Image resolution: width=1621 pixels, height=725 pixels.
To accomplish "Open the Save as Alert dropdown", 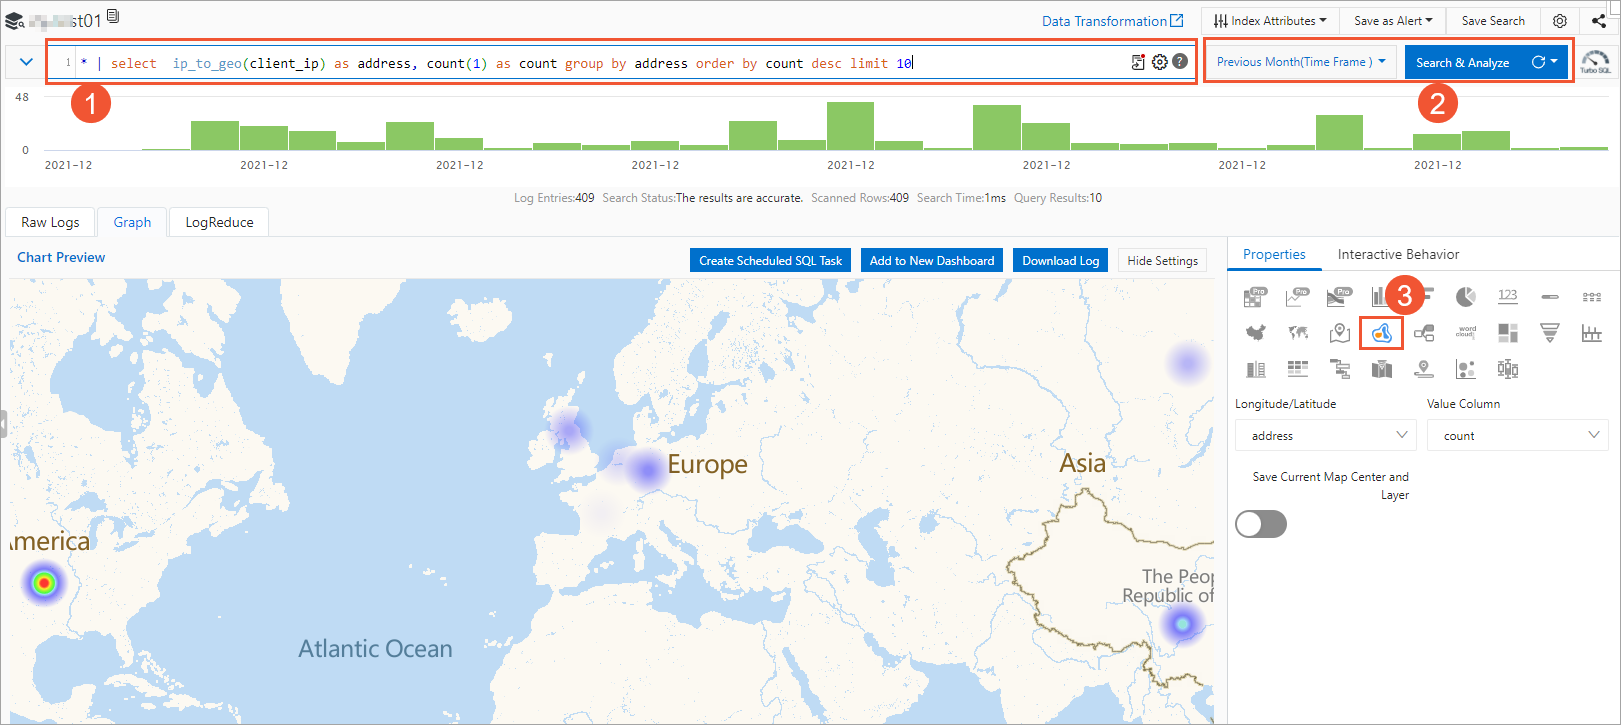I will 1393,20.
